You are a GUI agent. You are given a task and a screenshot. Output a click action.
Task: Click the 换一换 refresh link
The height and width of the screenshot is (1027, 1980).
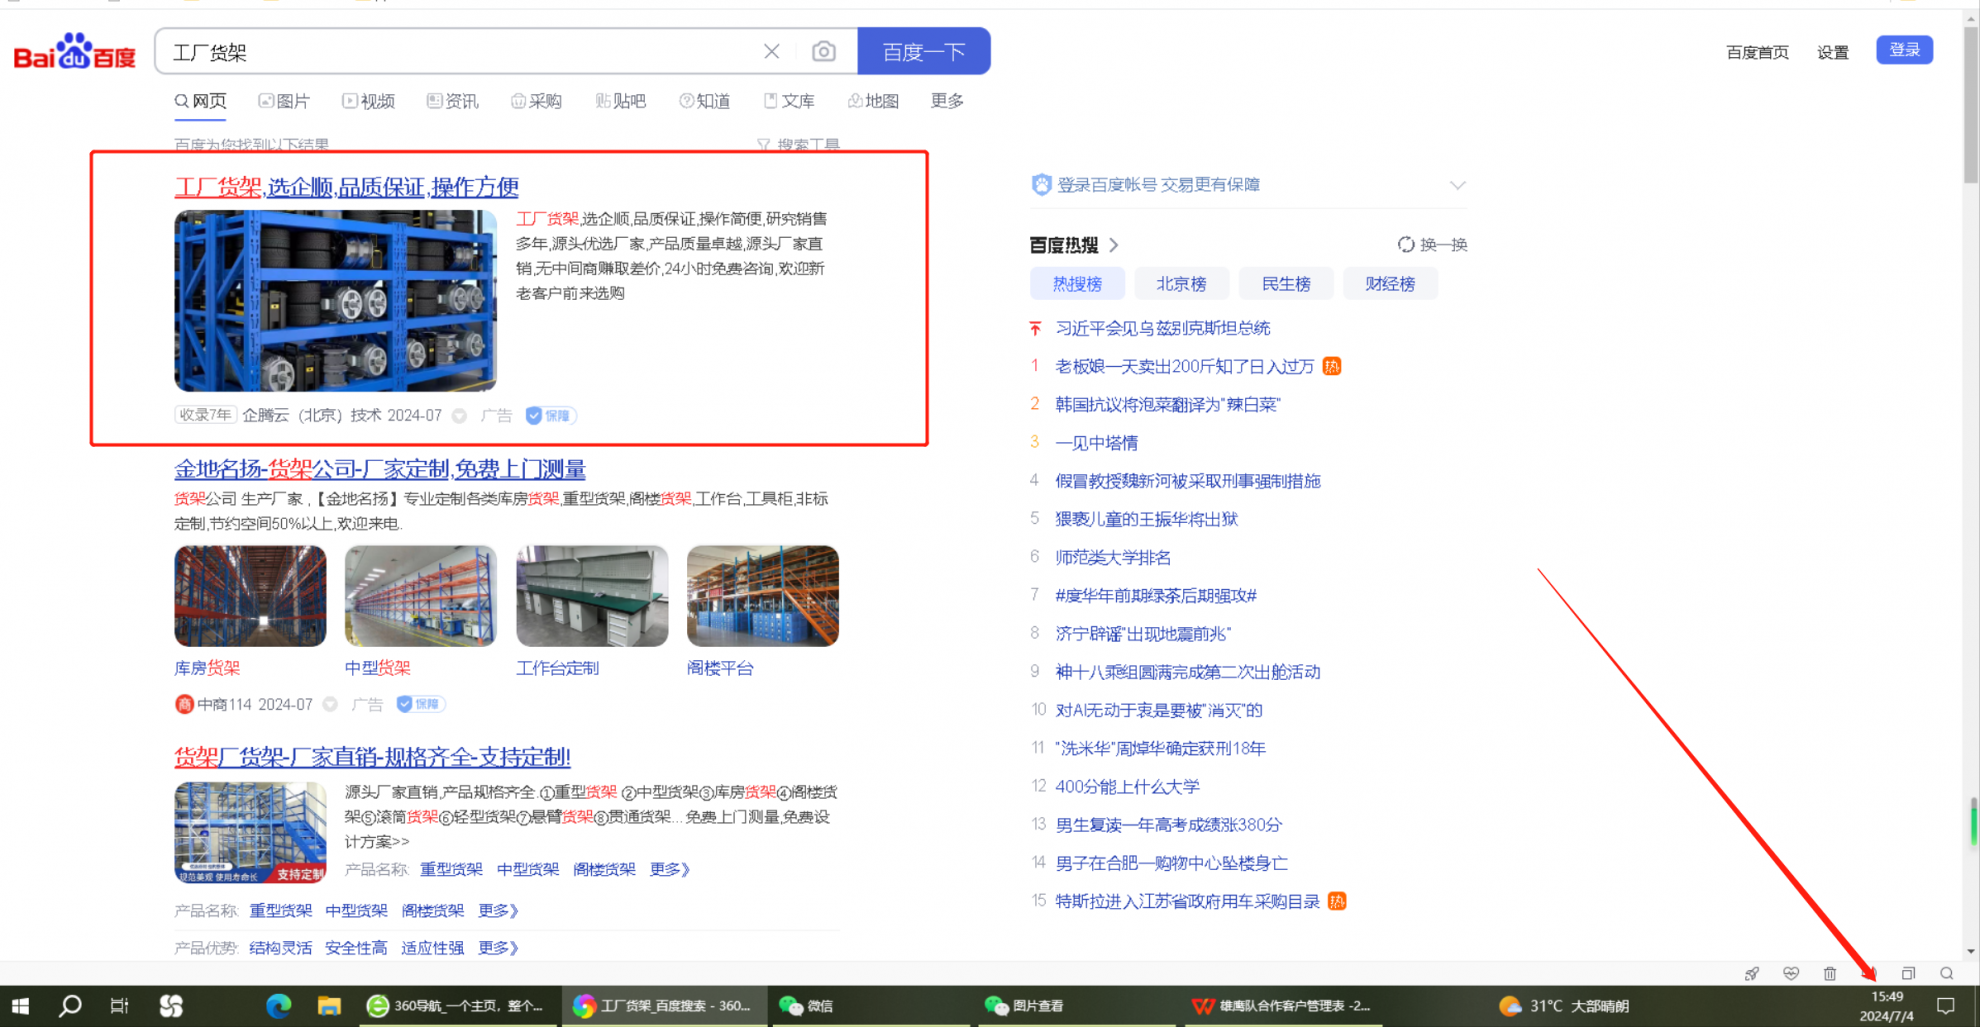pyautogui.click(x=1444, y=245)
